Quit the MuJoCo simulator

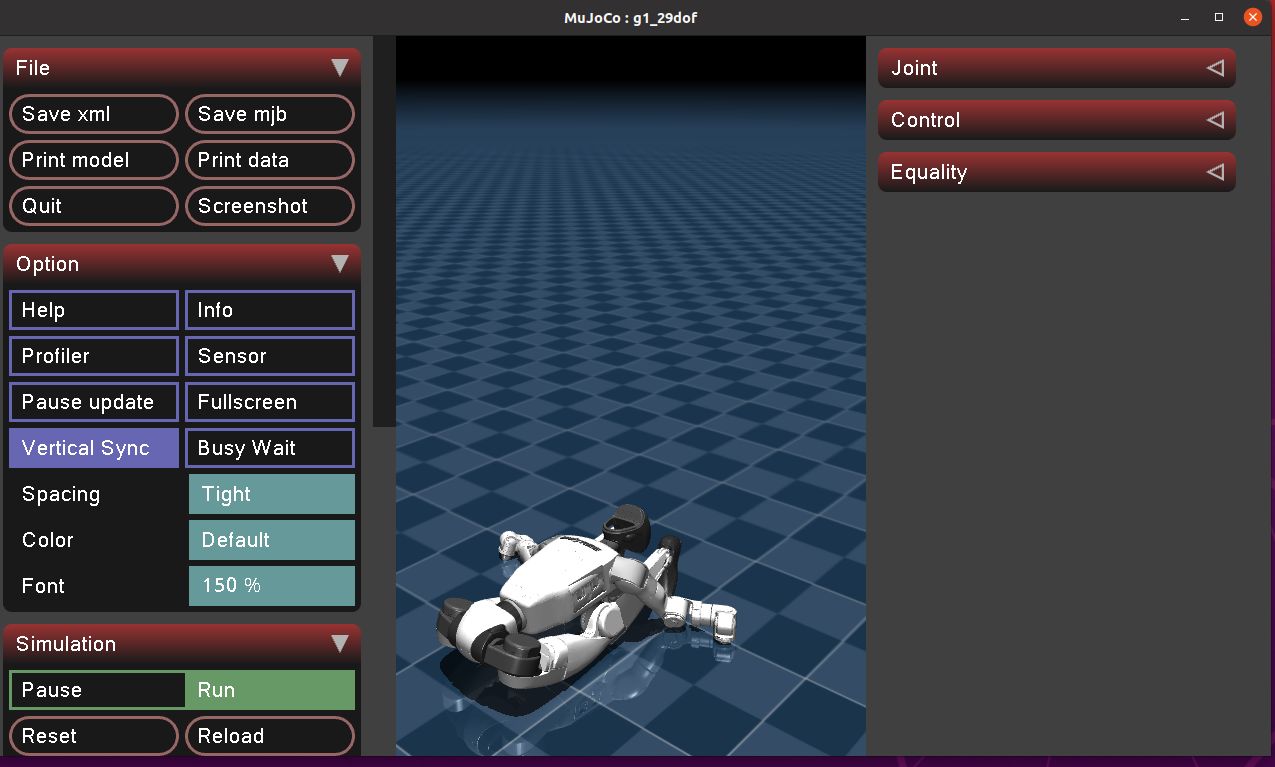pos(94,206)
